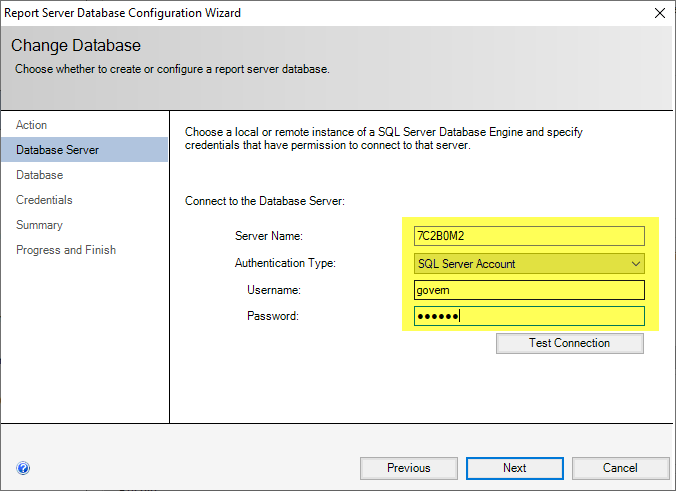Go back with the Previous button
The height and width of the screenshot is (491, 676).
pyautogui.click(x=408, y=468)
